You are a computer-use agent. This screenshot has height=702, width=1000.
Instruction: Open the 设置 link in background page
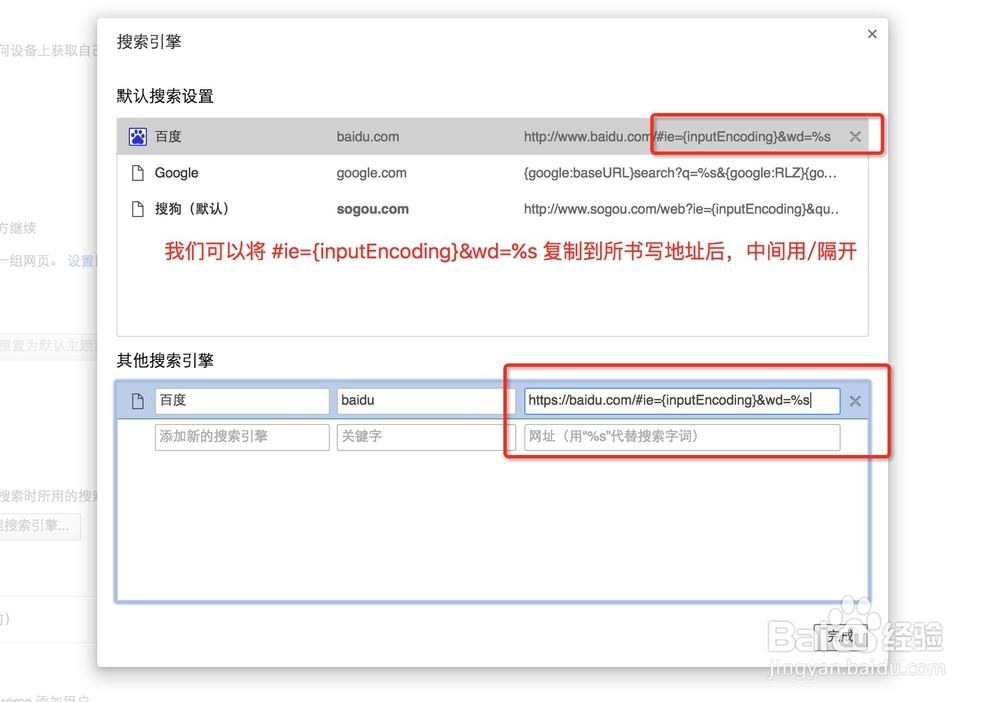click(x=82, y=261)
